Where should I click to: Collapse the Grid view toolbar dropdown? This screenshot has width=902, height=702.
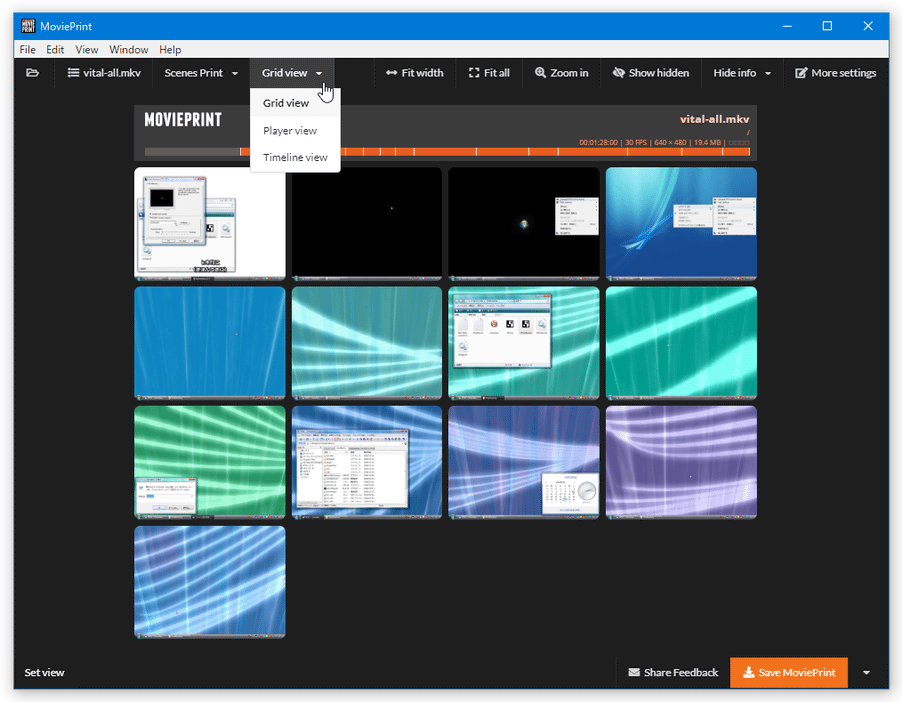point(292,73)
